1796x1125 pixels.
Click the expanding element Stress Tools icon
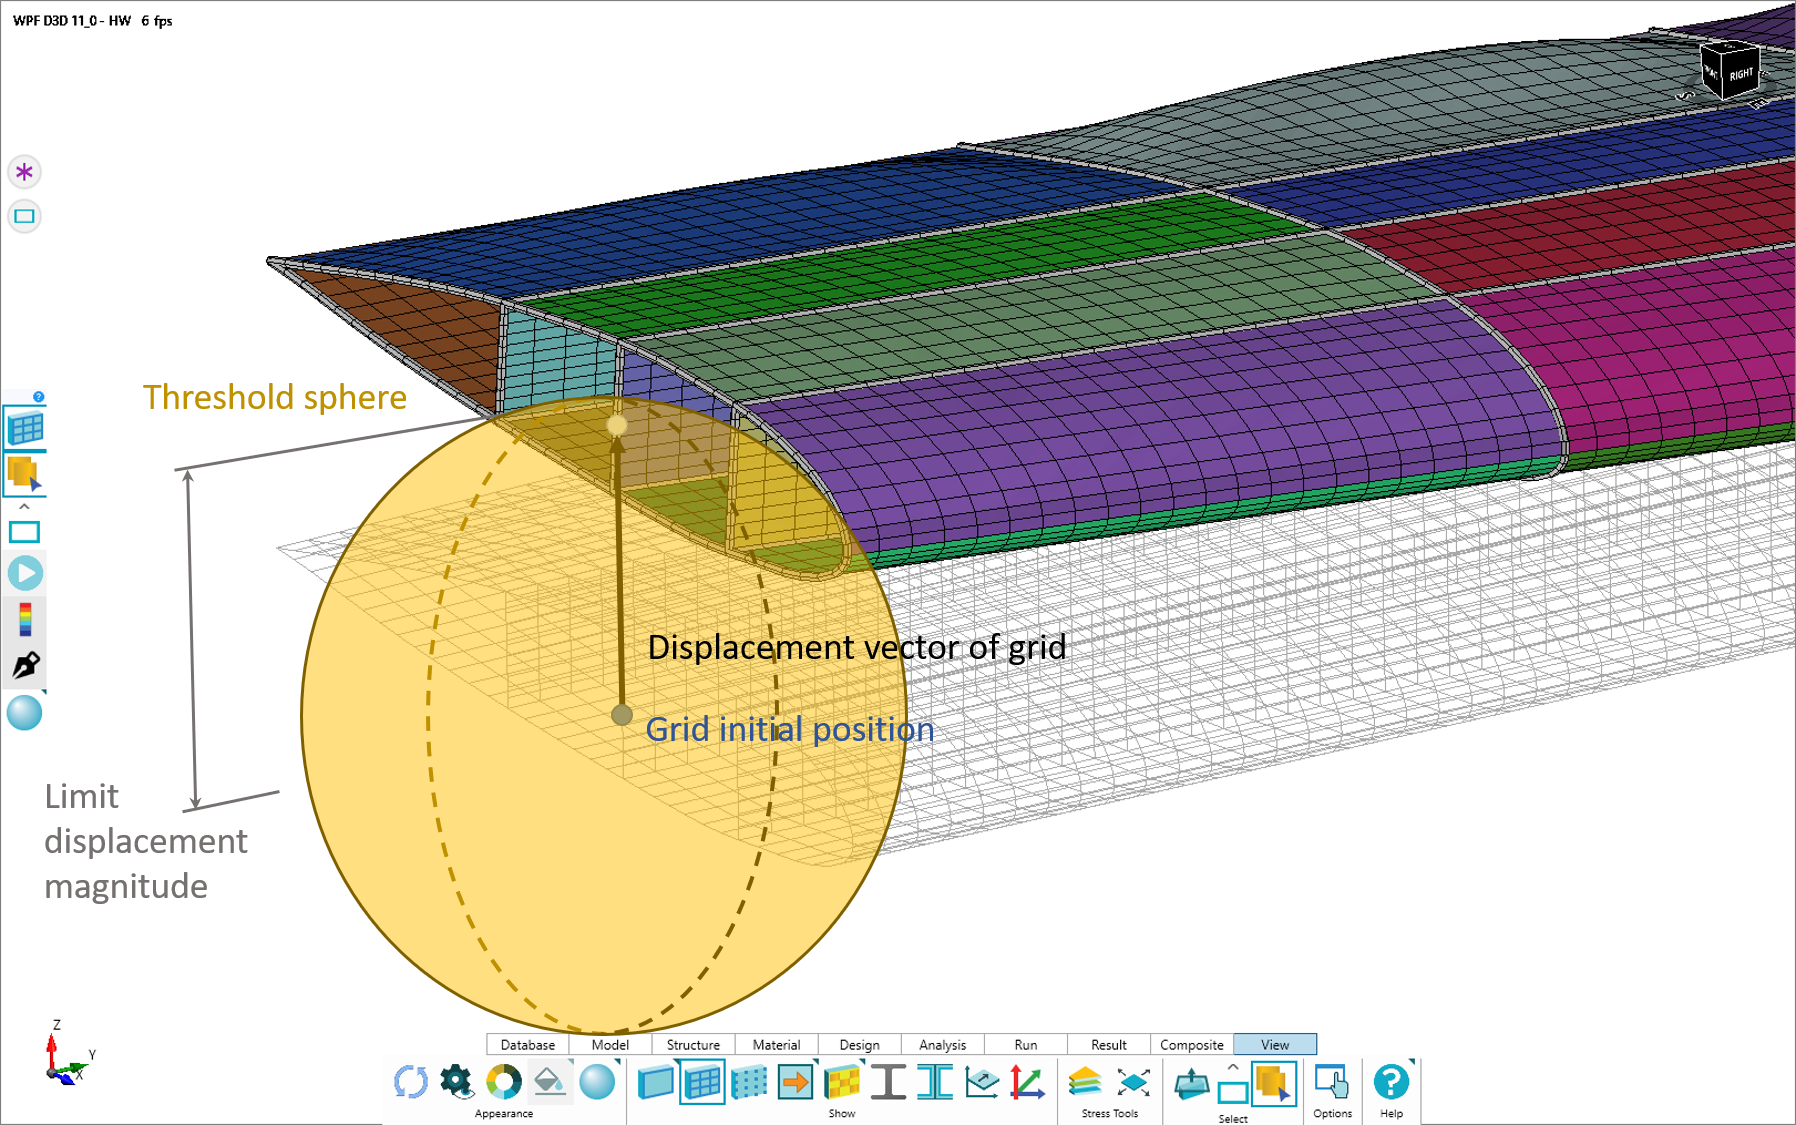[x=1133, y=1082]
